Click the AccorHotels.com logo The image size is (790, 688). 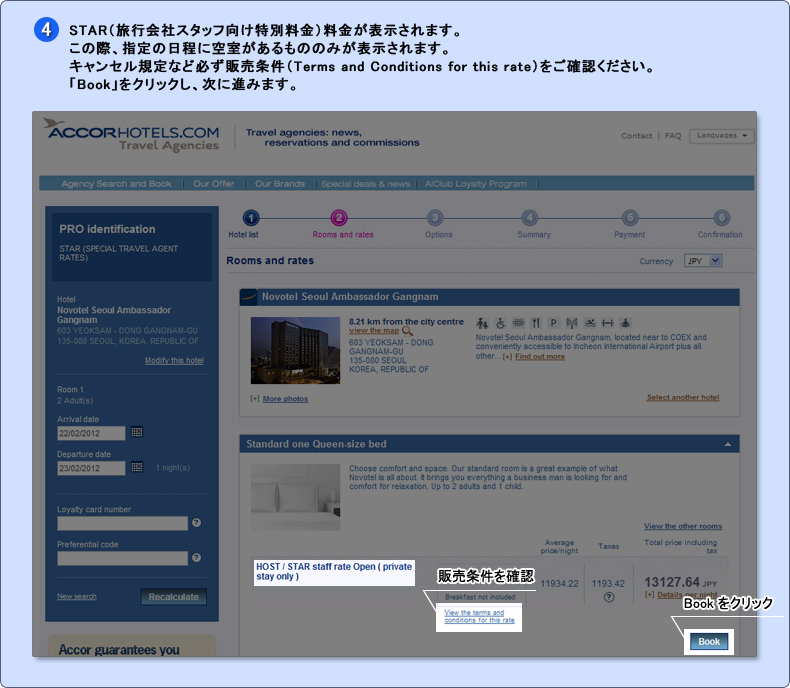(133, 135)
